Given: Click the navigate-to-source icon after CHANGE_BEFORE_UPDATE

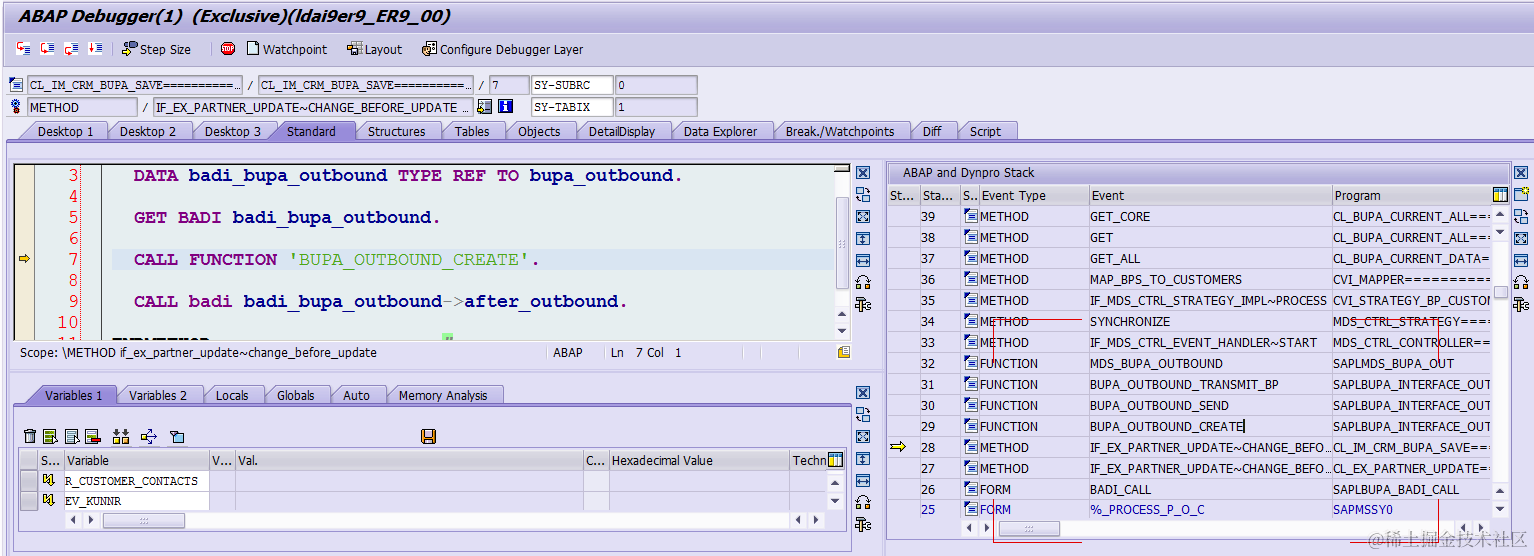Looking at the screenshot, I should (485, 107).
